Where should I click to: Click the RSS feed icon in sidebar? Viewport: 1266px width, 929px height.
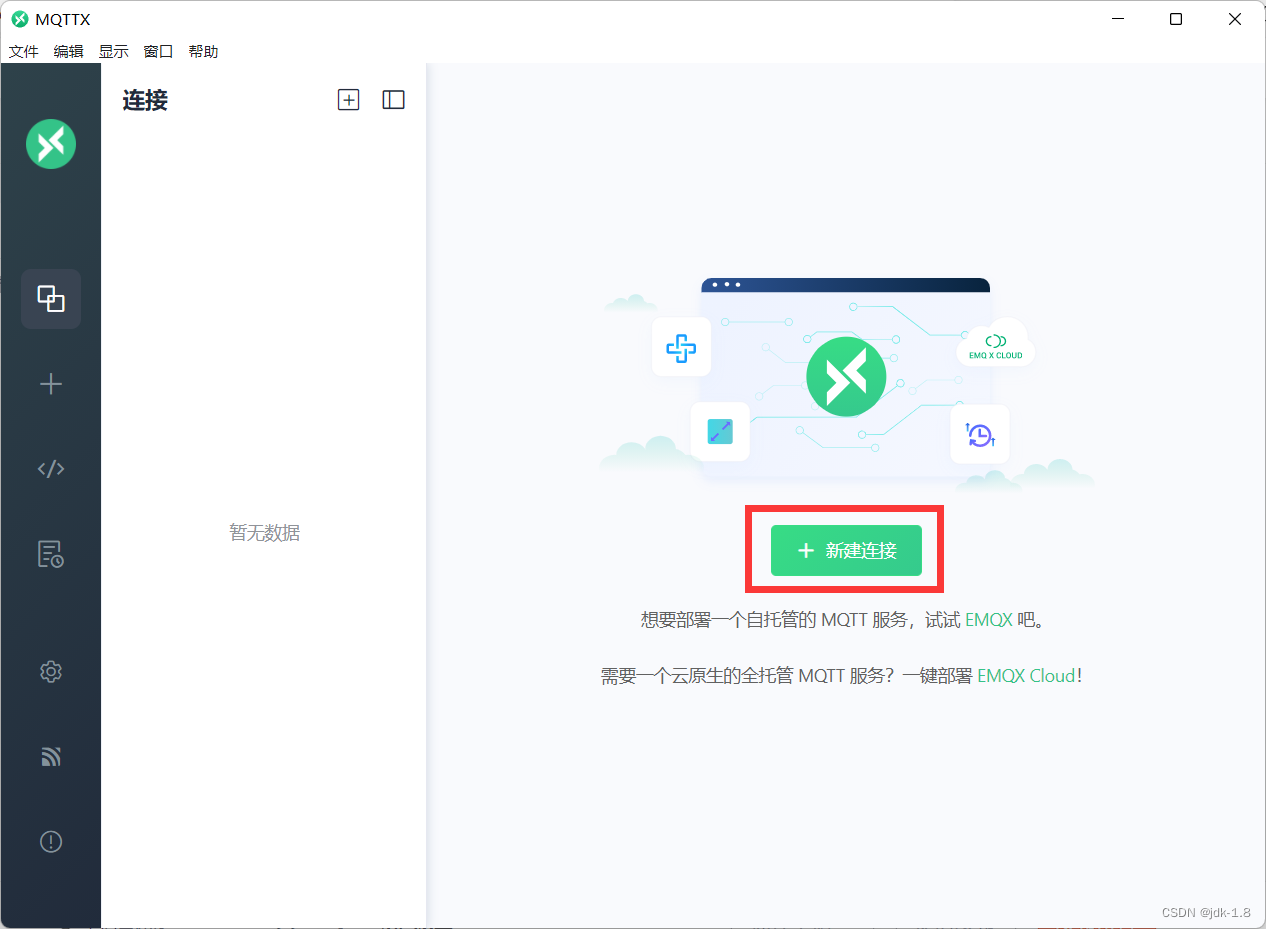coord(51,757)
